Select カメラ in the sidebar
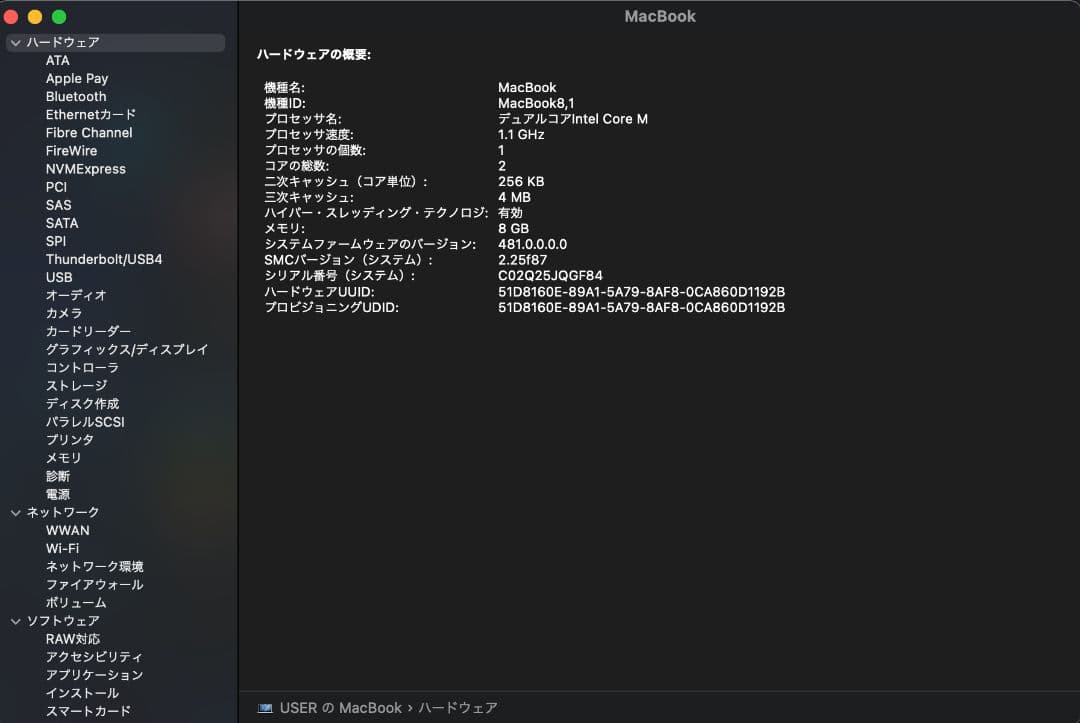The width and height of the screenshot is (1080, 723). point(64,313)
